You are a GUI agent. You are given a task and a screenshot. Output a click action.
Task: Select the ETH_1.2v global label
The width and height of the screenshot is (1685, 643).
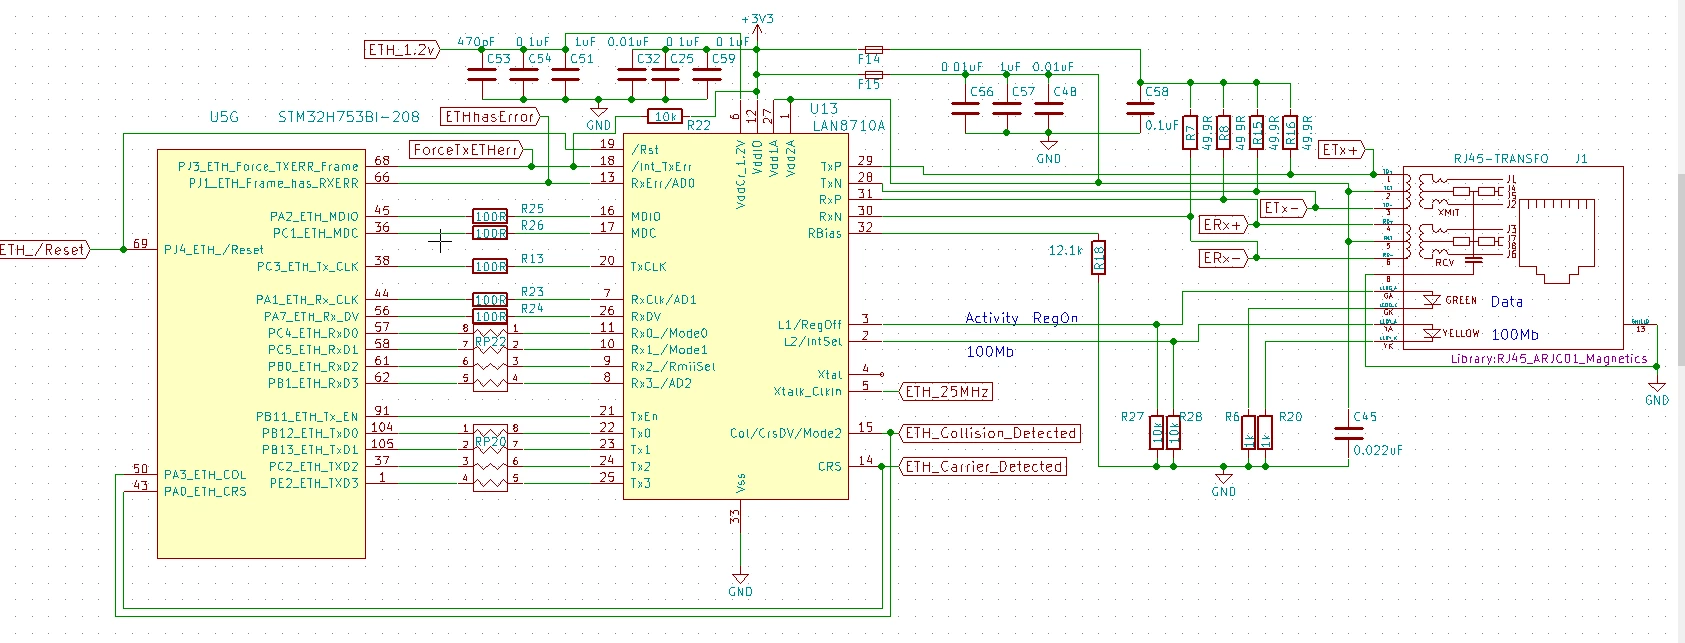404,49
